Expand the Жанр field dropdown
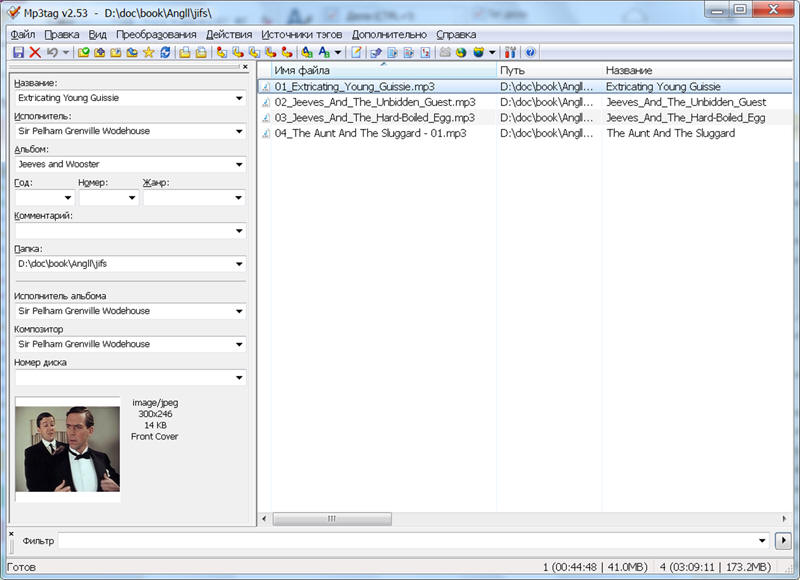800x580 pixels. coord(239,197)
